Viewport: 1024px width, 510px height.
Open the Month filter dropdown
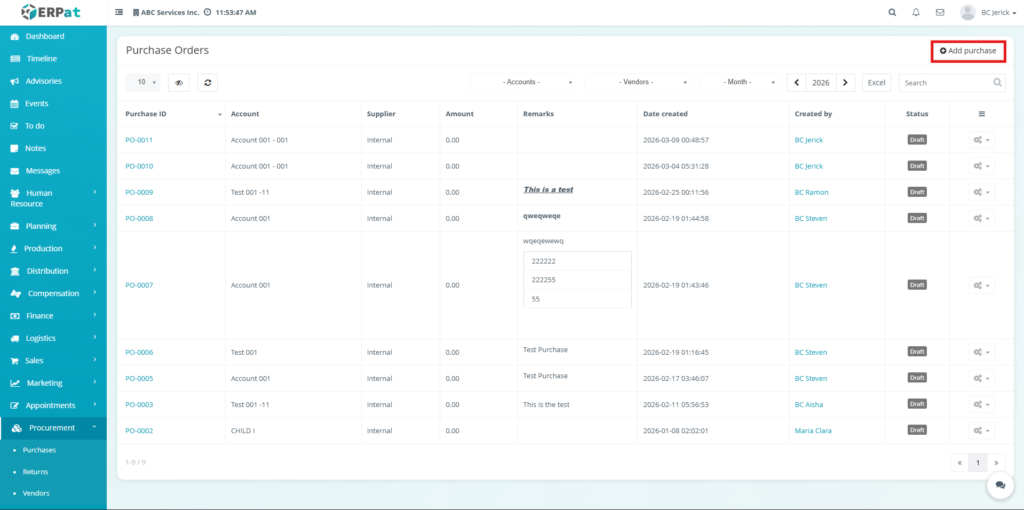click(741, 82)
